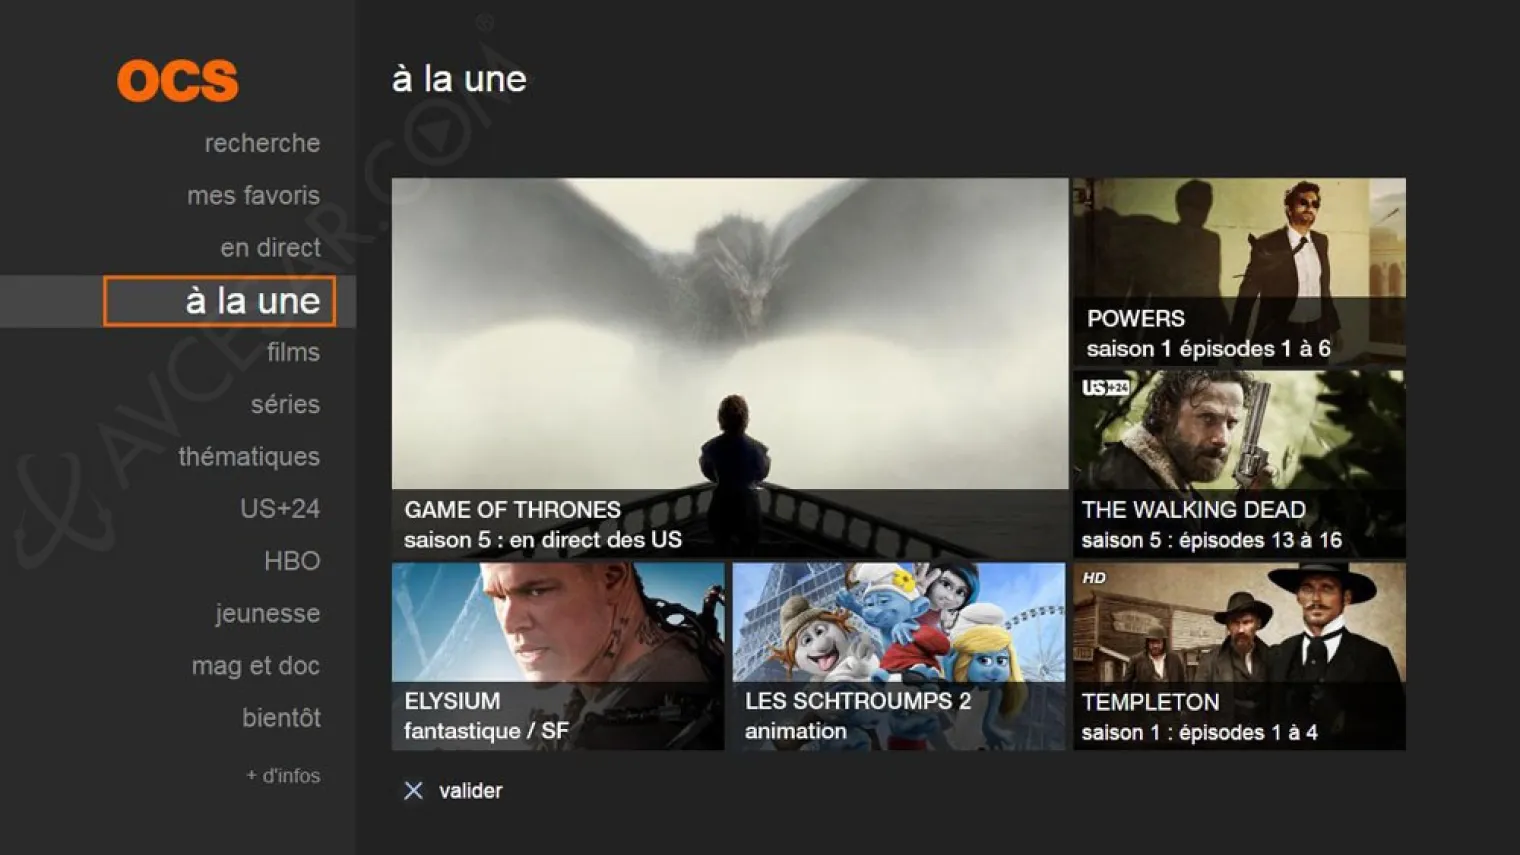Open the Powers season 1 tile

(1239, 272)
